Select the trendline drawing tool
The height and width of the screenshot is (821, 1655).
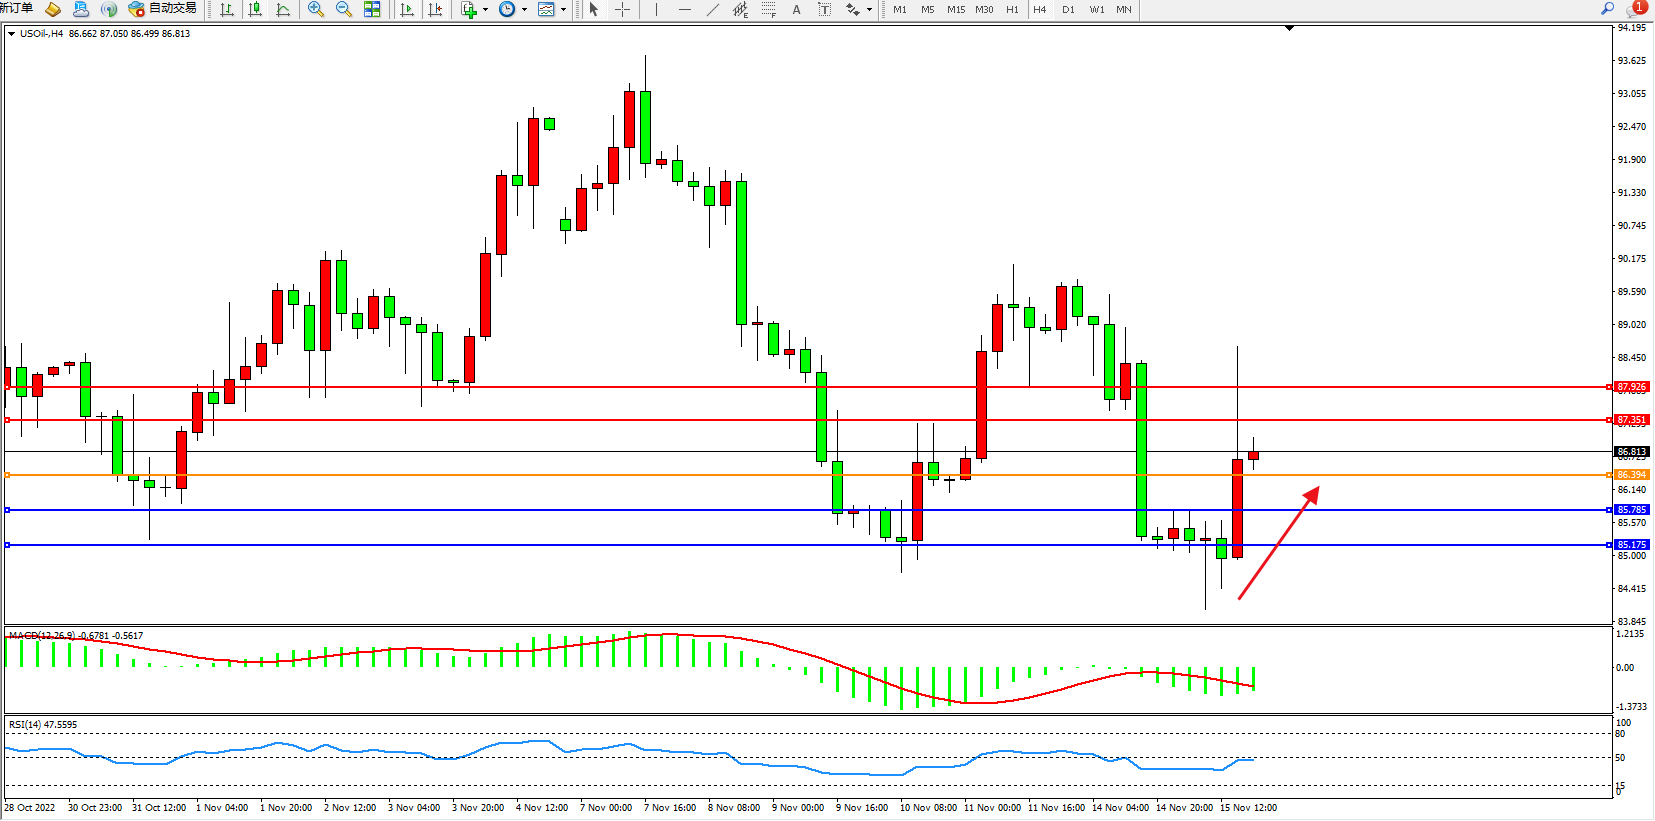[x=712, y=9]
